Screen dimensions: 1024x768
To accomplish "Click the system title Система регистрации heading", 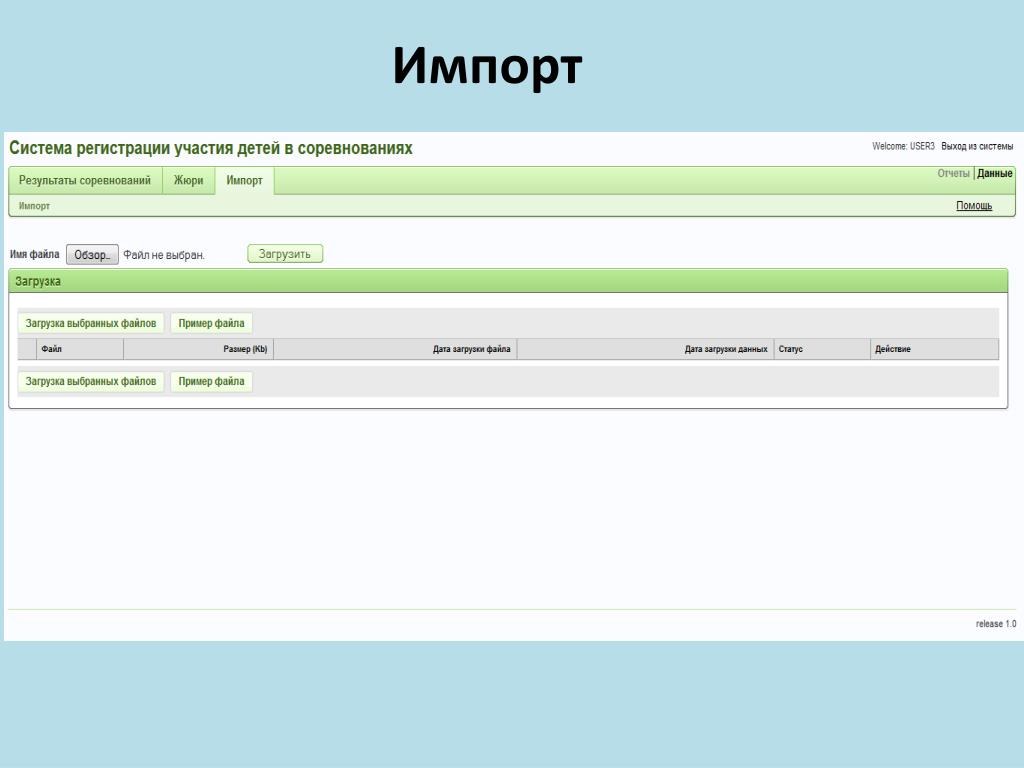I will (x=211, y=148).
